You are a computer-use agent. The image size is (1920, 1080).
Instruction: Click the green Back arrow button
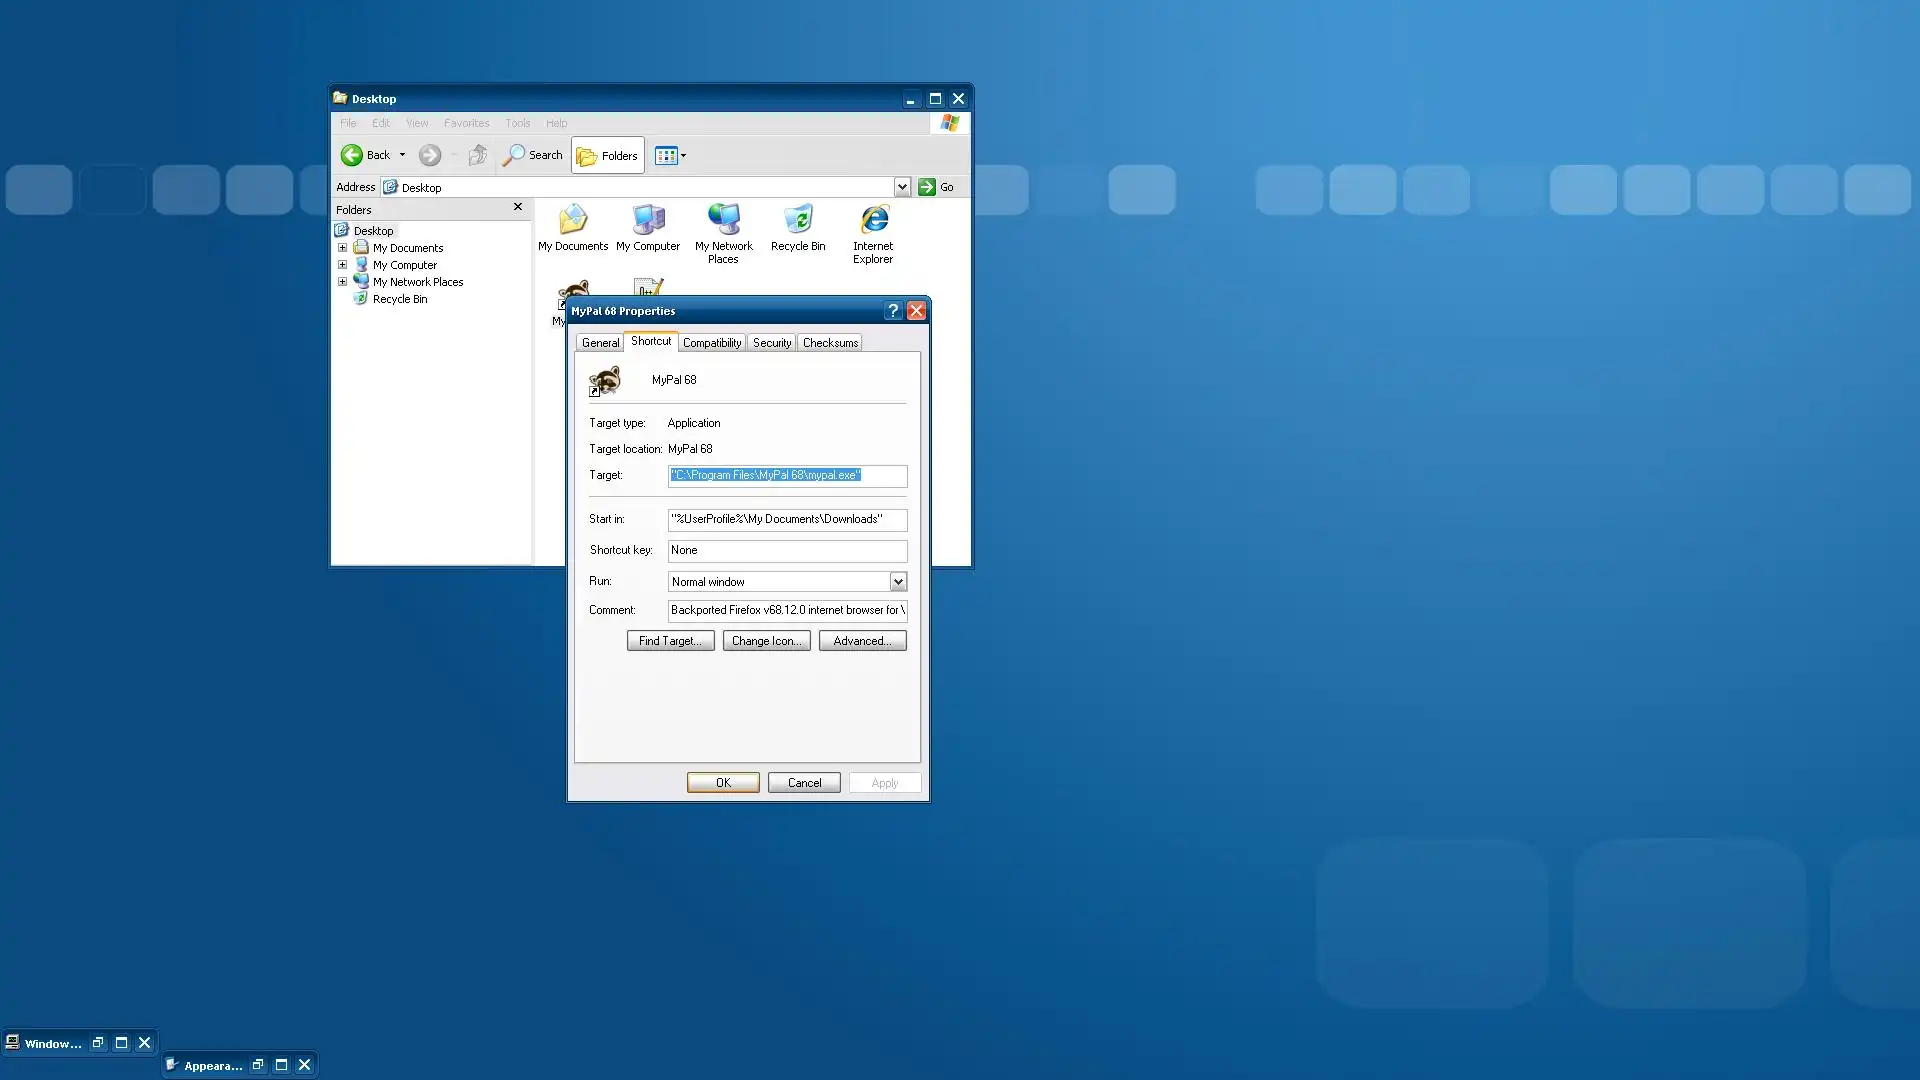click(x=352, y=155)
